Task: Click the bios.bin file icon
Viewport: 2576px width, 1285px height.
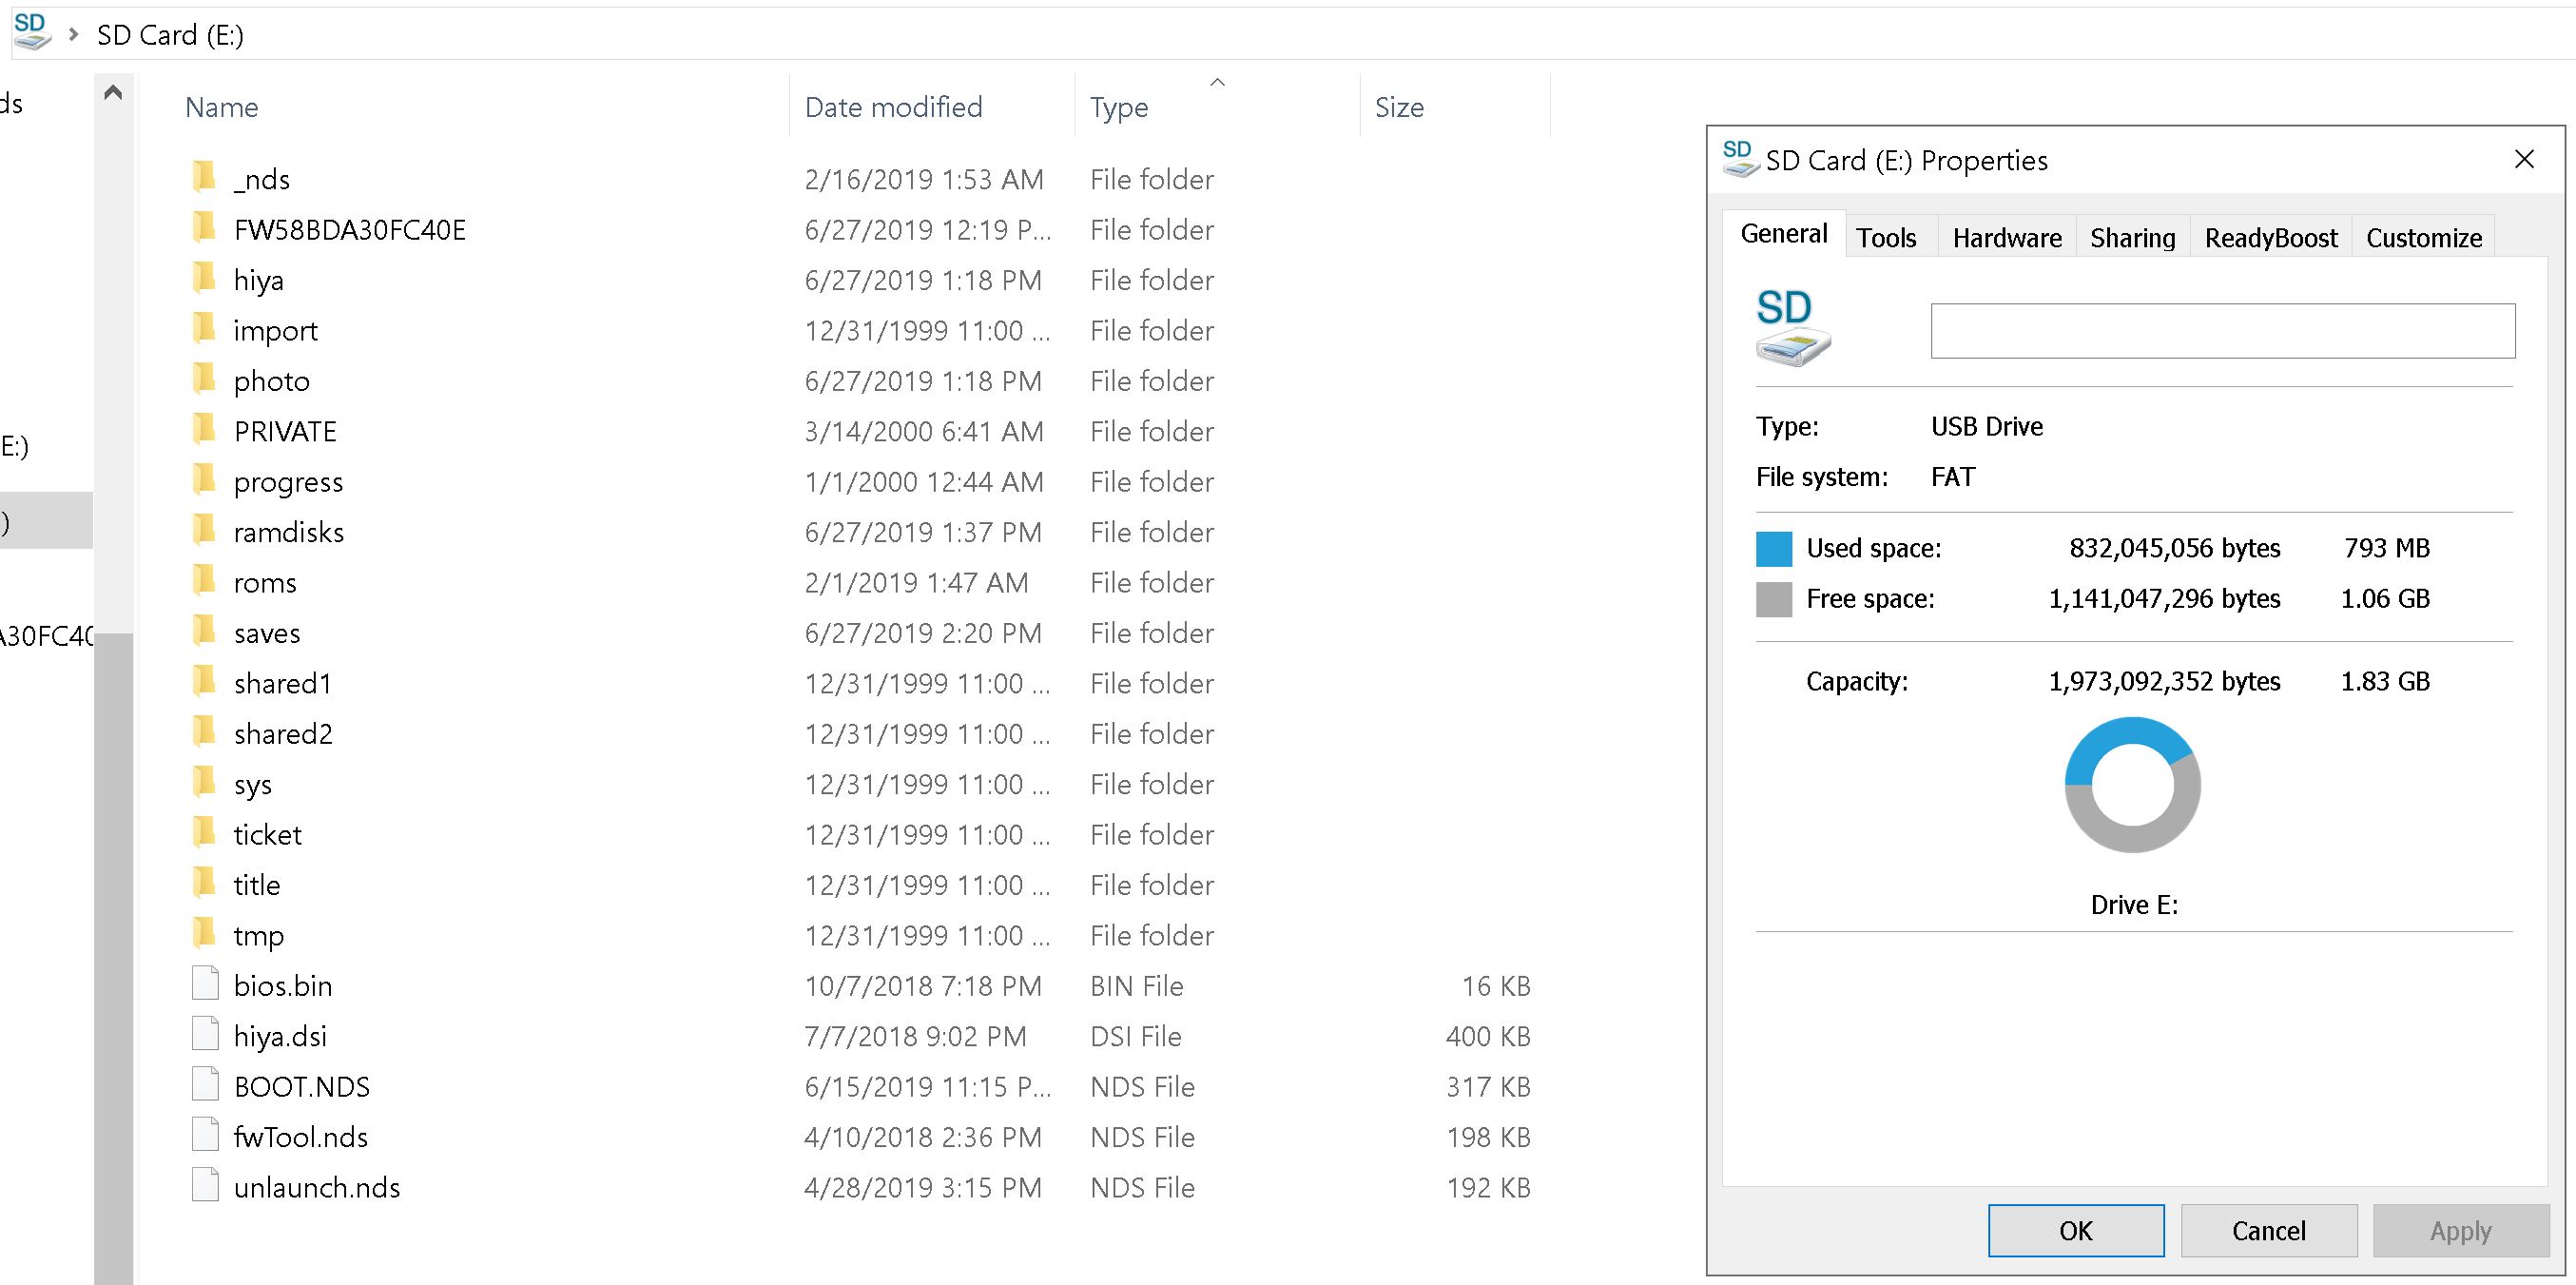Action: click(x=205, y=984)
